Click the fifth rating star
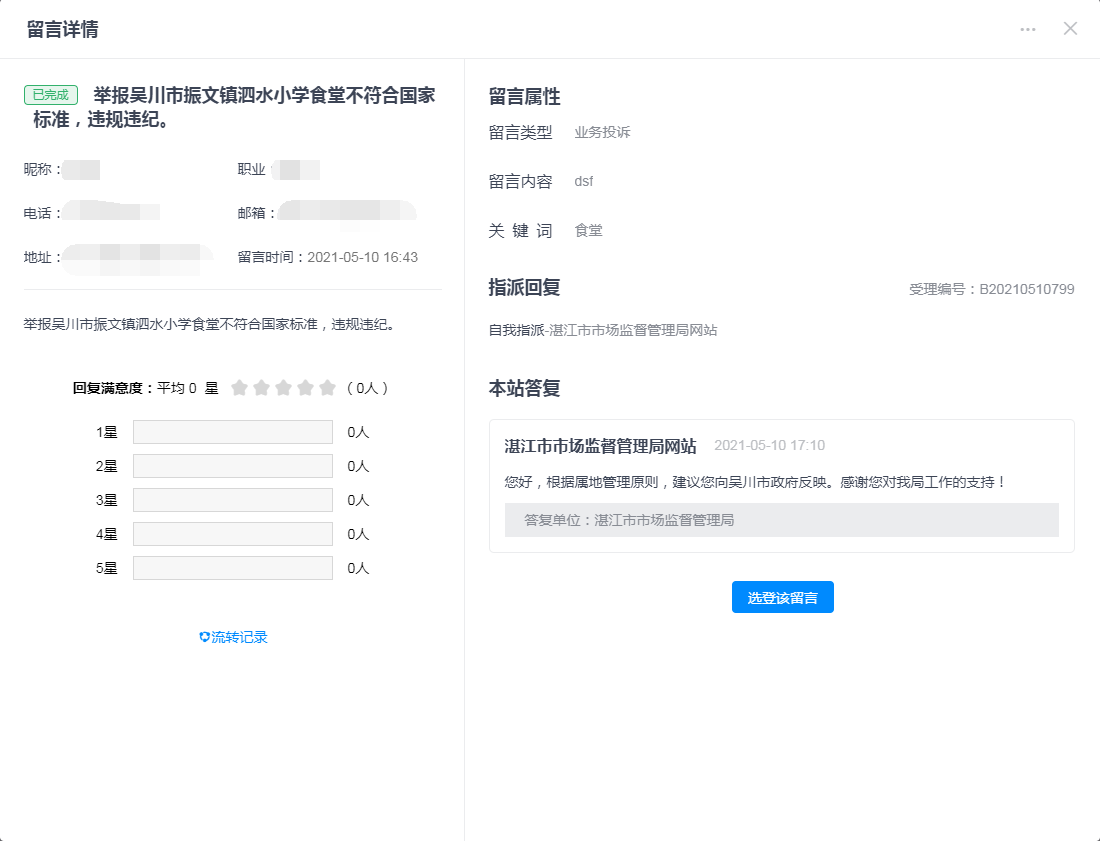Viewport: 1100px width, 841px height. coord(327,388)
